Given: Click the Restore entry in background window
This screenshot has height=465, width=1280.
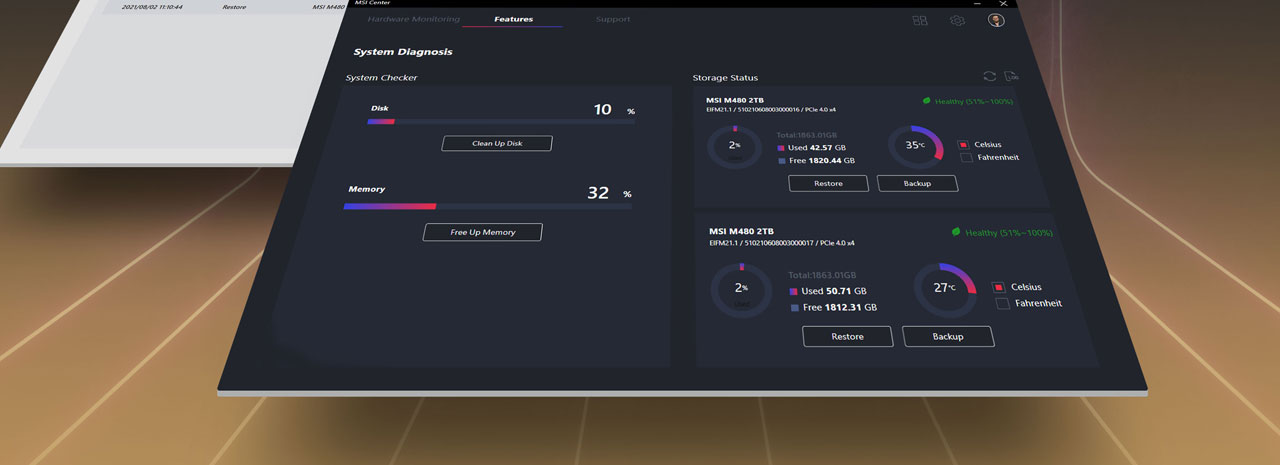Looking at the screenshot, I should (234, 7).
